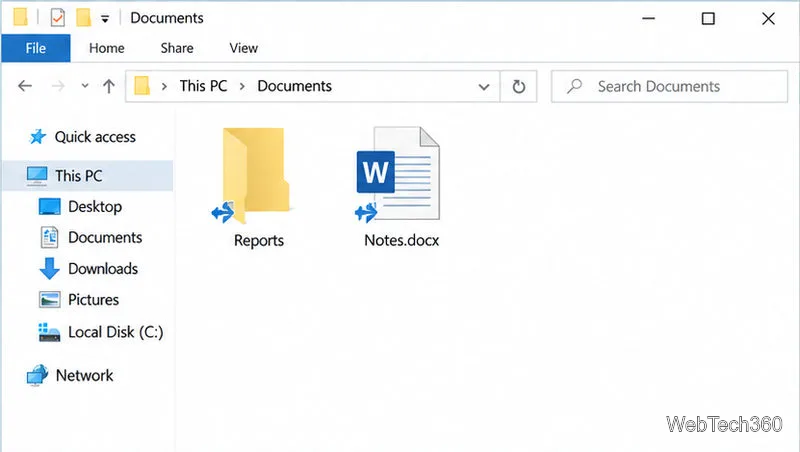Viewport: 800px width, 452px height.
Task: Switch to the Home ribbon tab
Action: click(107, 48)
